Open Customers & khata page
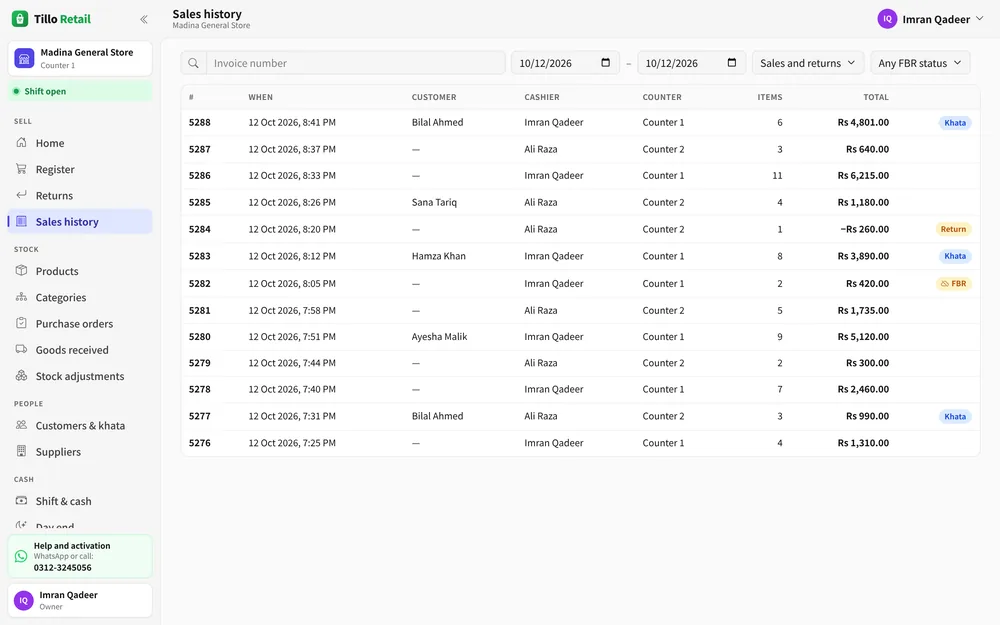The height and width of the screenshot is (625, 1000). coord(80,425)
